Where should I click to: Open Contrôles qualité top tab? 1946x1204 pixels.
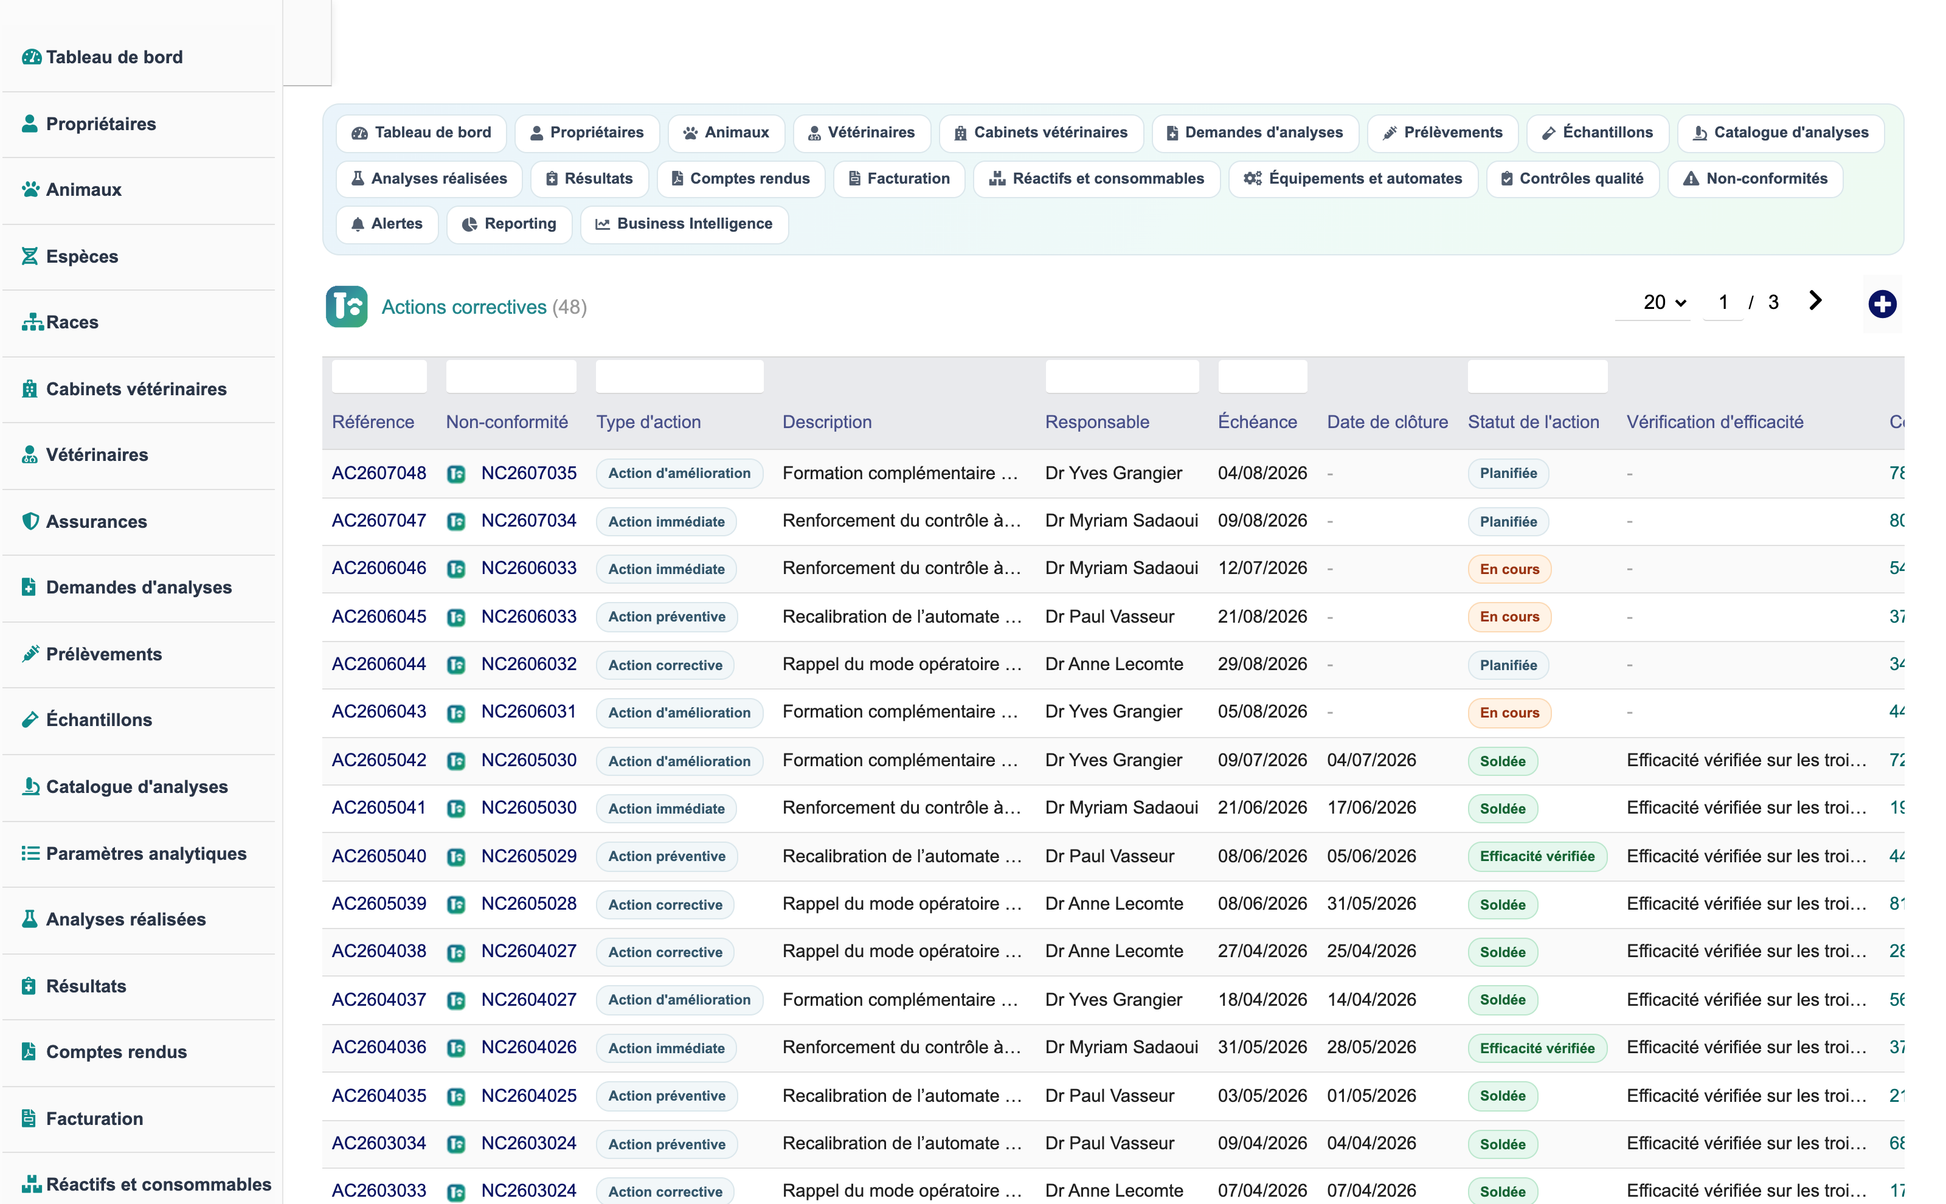[x=1572, y=179]
